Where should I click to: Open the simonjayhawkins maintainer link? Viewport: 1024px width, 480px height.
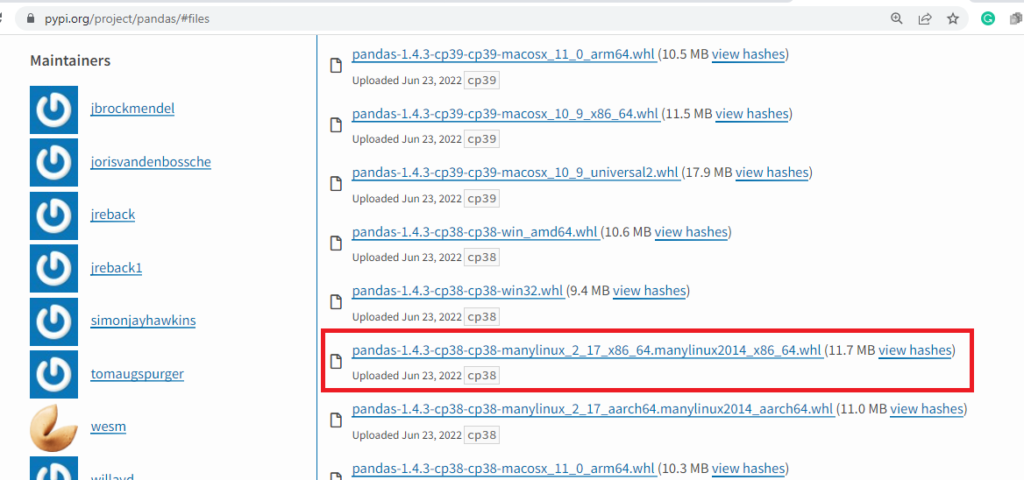pyautogui.click(x=143, y=321)
